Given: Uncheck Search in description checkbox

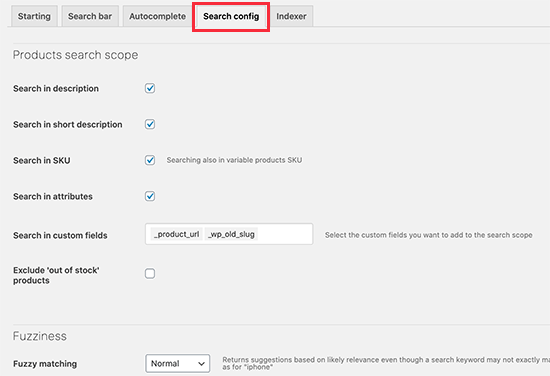Looking at the screenshot, I should point(150,88).
